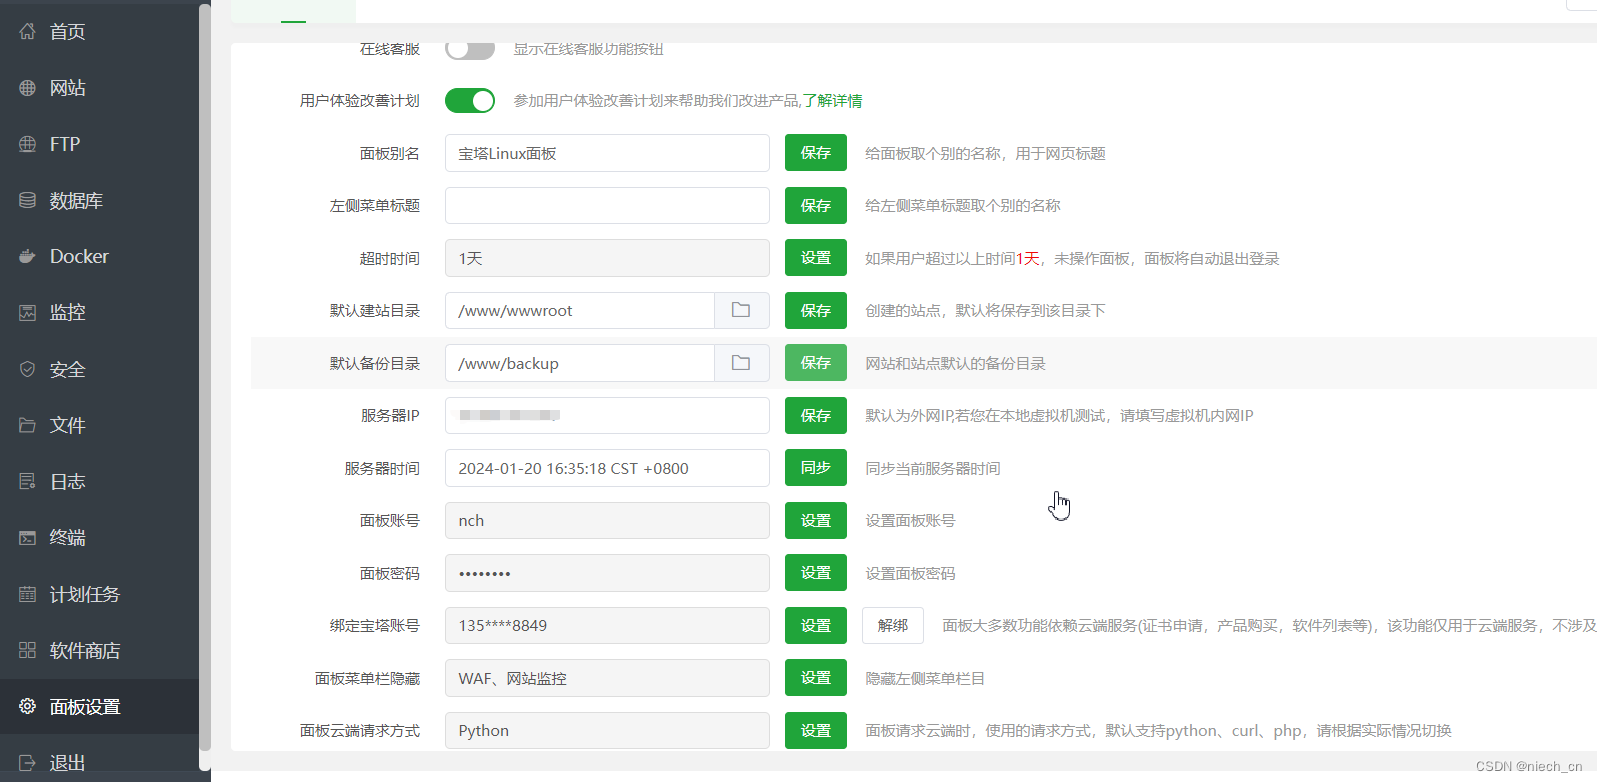Click the 面板密码 masked field
Viewport: 1597px width, 782px height.
pos(607,573)
